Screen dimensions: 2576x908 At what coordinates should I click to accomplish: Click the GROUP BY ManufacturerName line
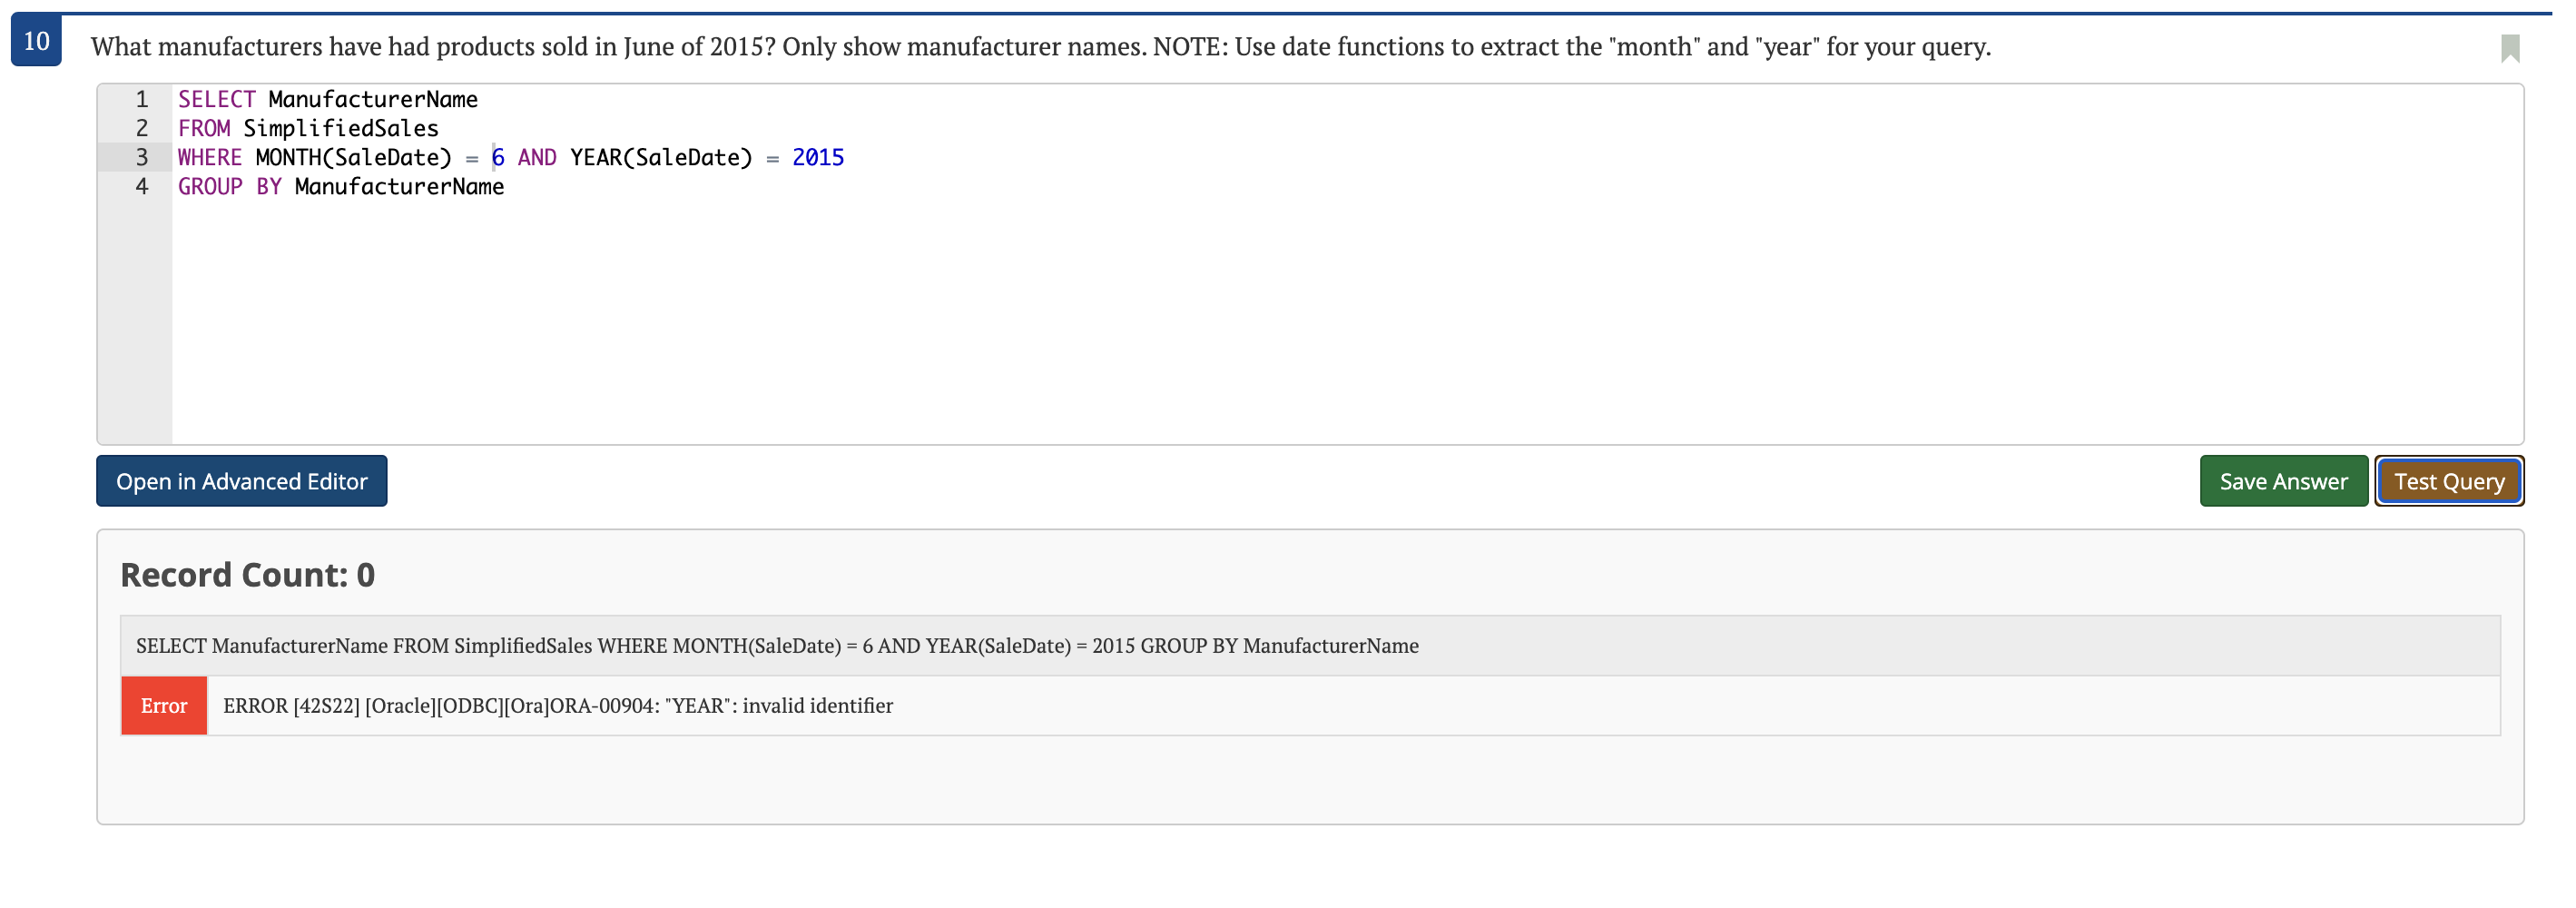point(341,186)
